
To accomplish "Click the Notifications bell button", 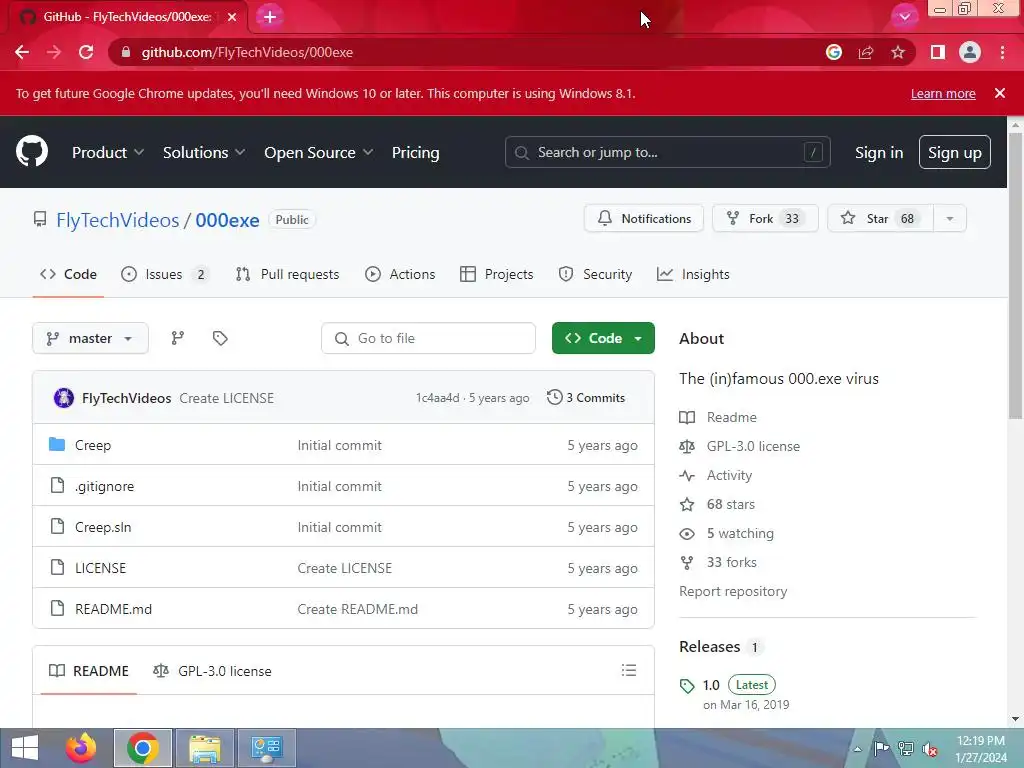I will (643, 218).
